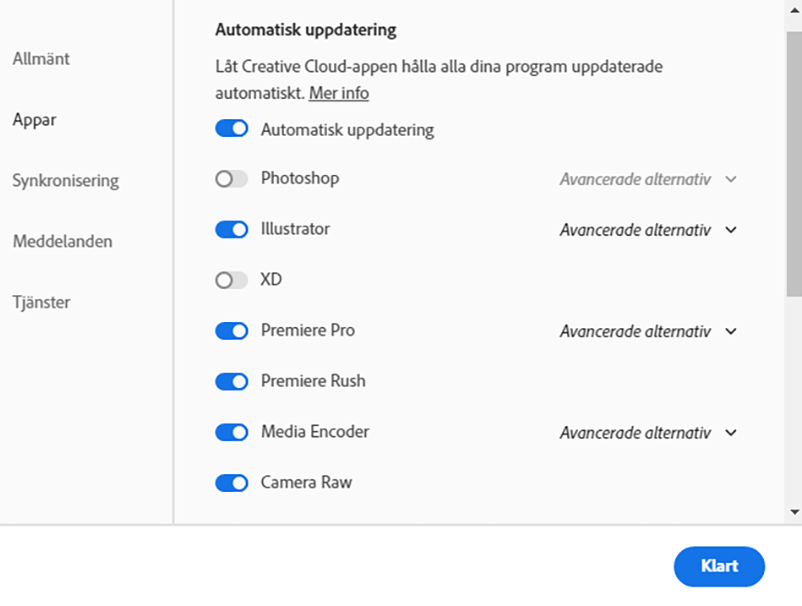802x606 pixels.
Task: Disable Media Encoder auto-update toggle
Action: [231, 432]
